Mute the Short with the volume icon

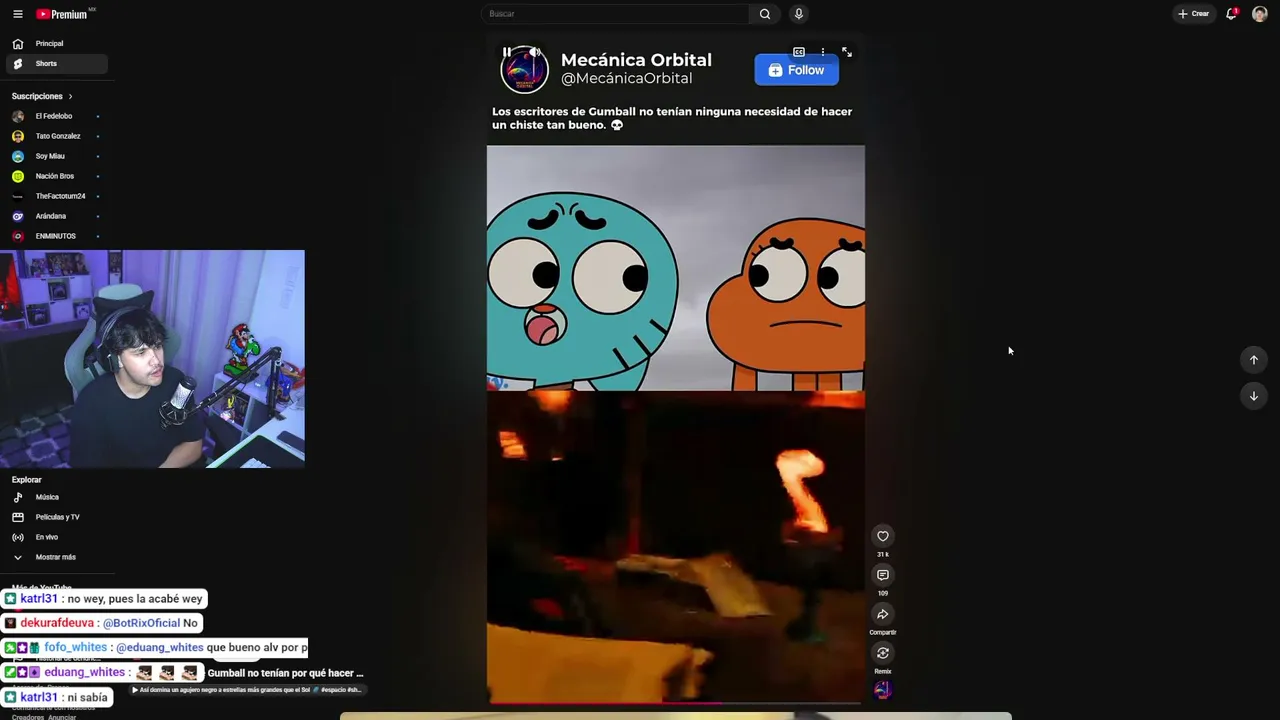pyautogui.click(x=534, y=52)
